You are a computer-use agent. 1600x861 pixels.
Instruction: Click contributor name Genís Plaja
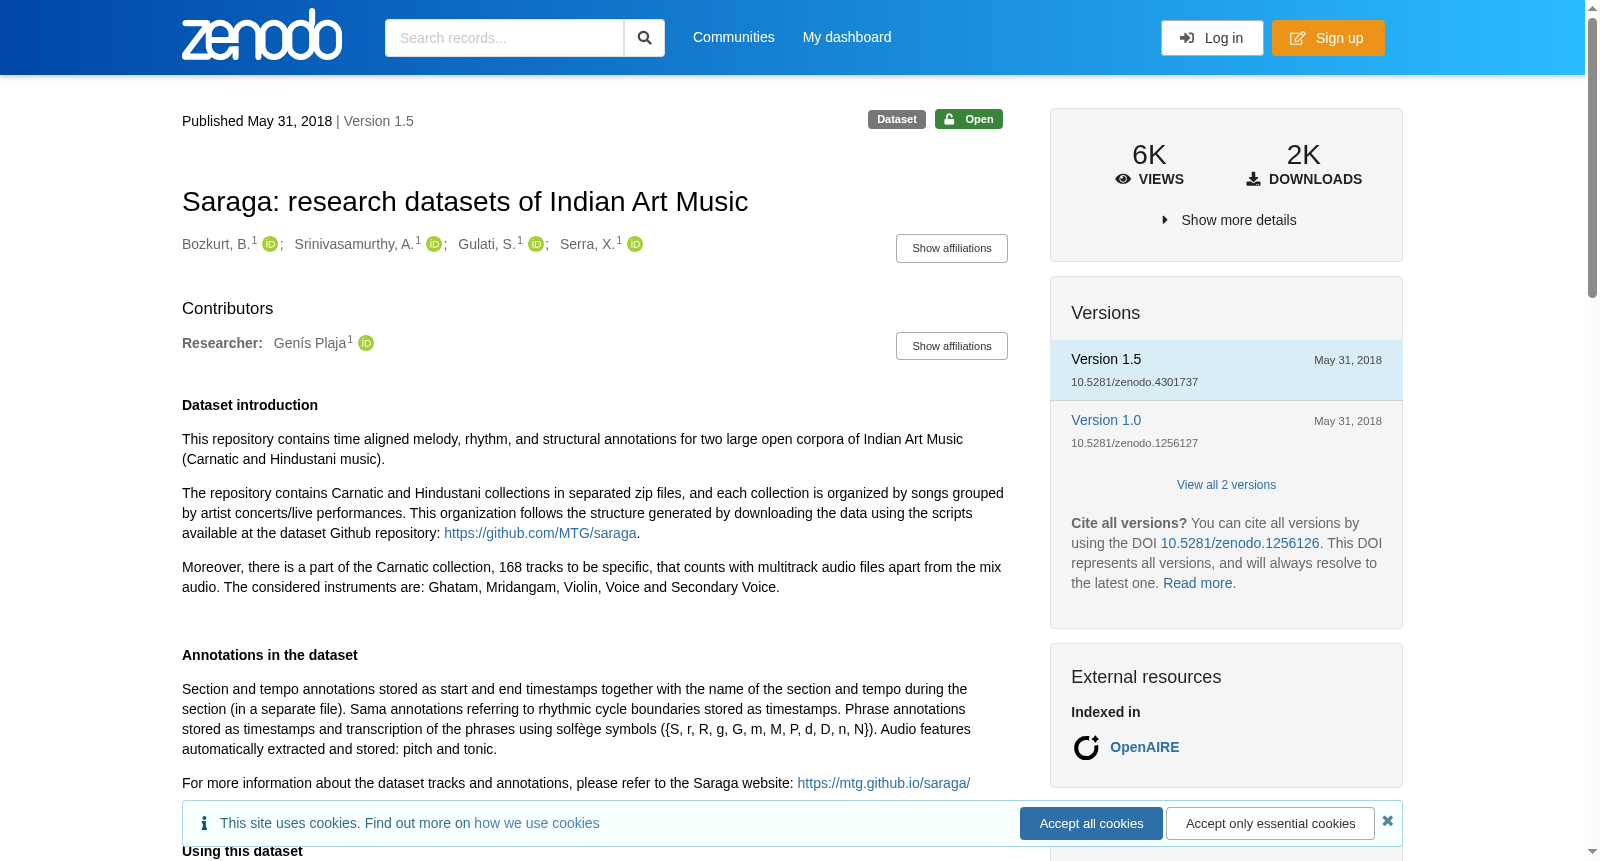(x=310, y=343)
